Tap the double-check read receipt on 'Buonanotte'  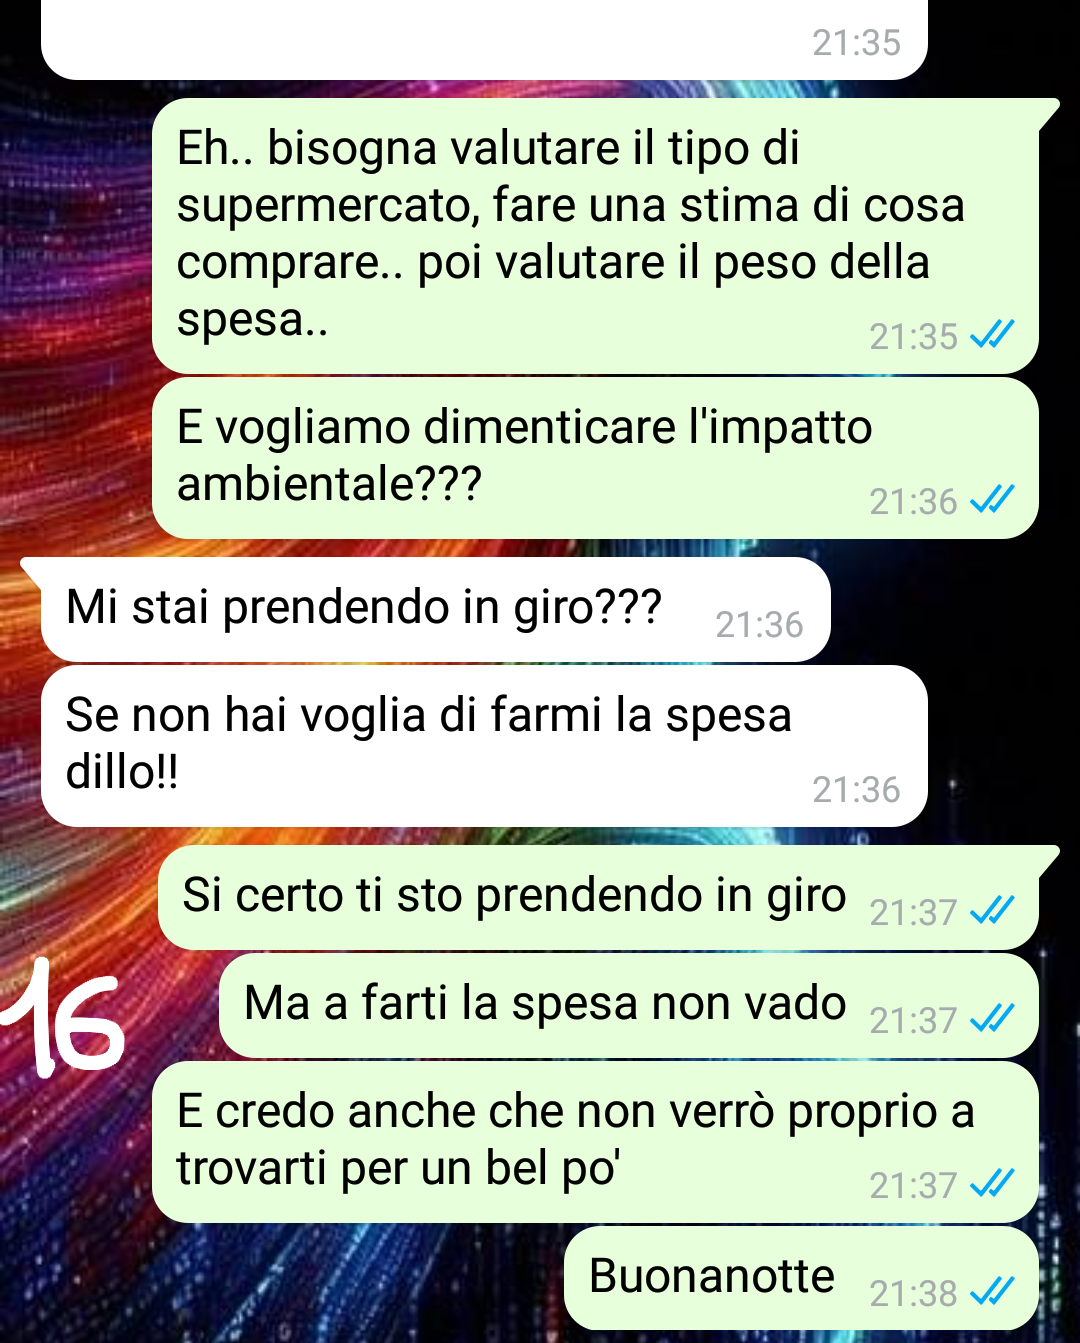click(x=993, y=1292)
